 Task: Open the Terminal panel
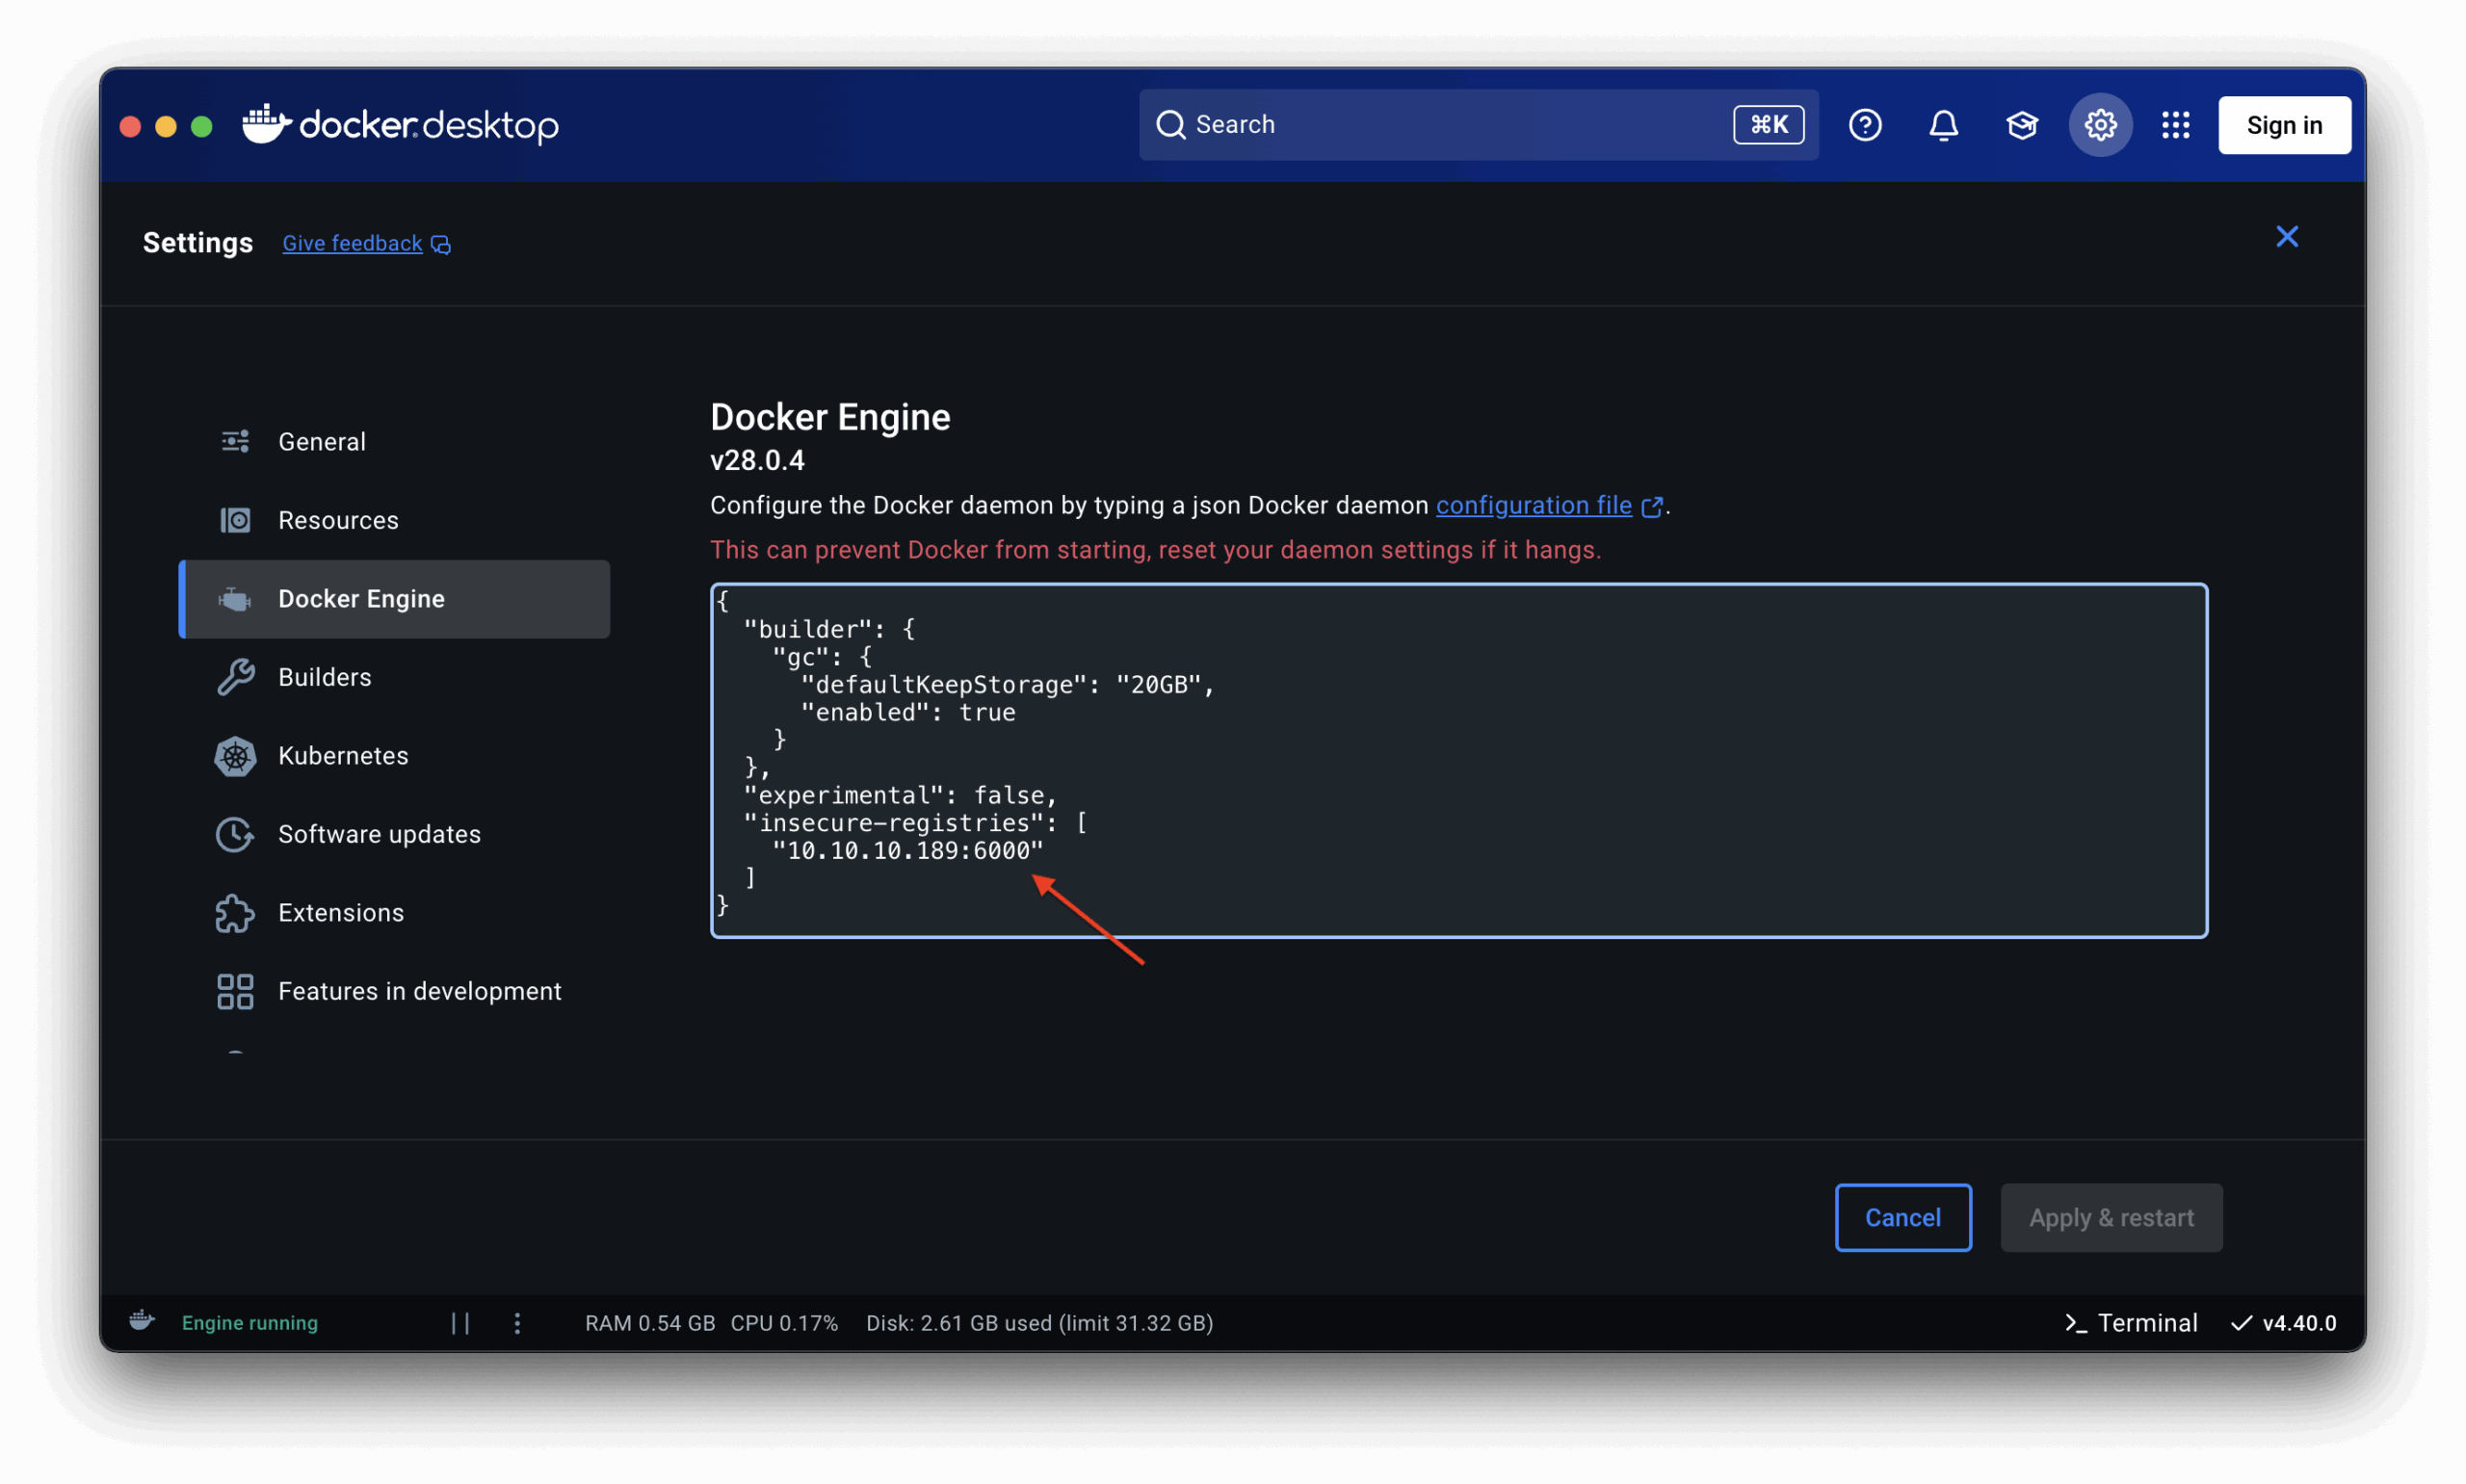point(2131,1323)
